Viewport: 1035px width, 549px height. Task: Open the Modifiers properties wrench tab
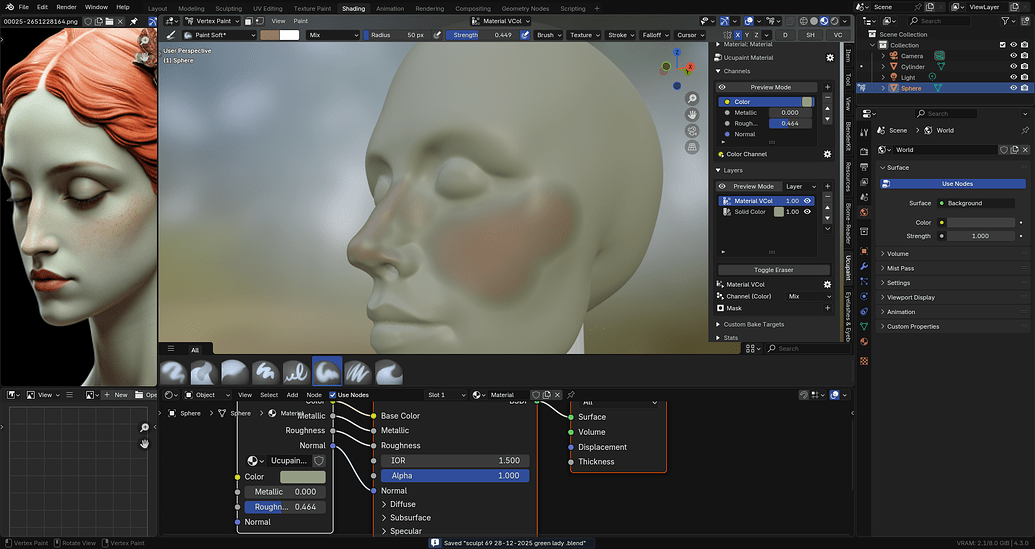tap(864, 266)
